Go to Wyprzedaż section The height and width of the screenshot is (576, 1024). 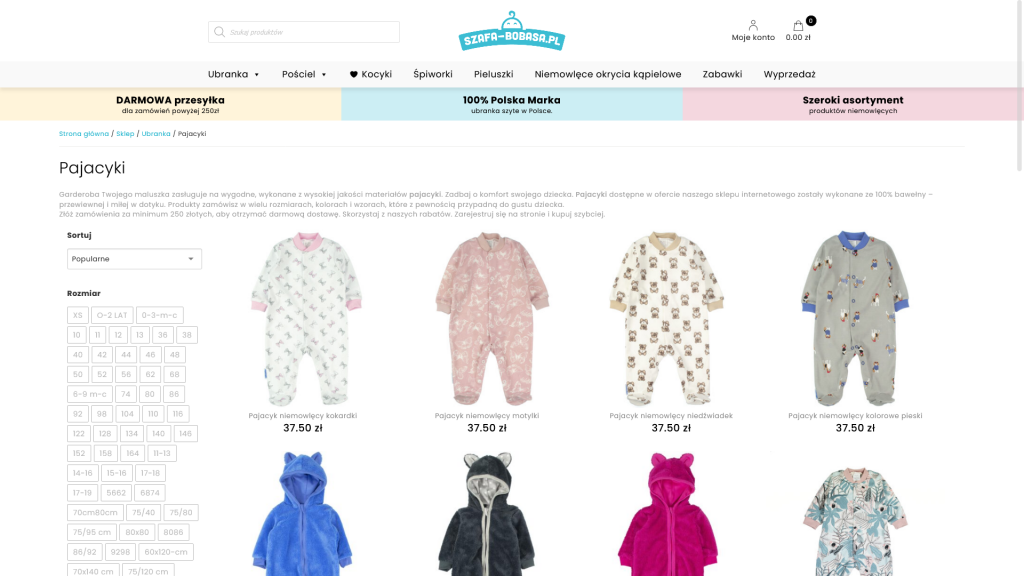pos(789,74)
